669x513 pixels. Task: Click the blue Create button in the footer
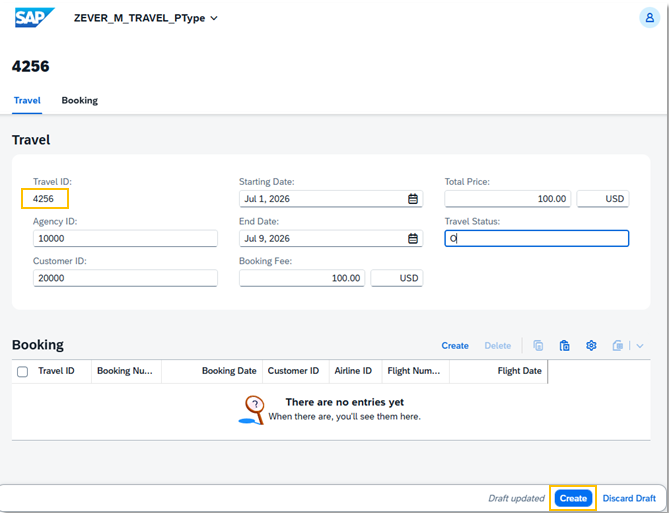tap(573, 498)
